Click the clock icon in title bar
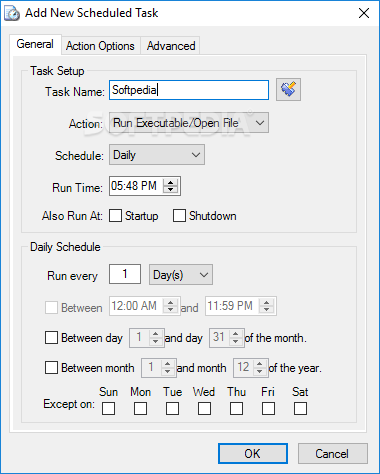This screenshot has height=474, width=380. 12,13
